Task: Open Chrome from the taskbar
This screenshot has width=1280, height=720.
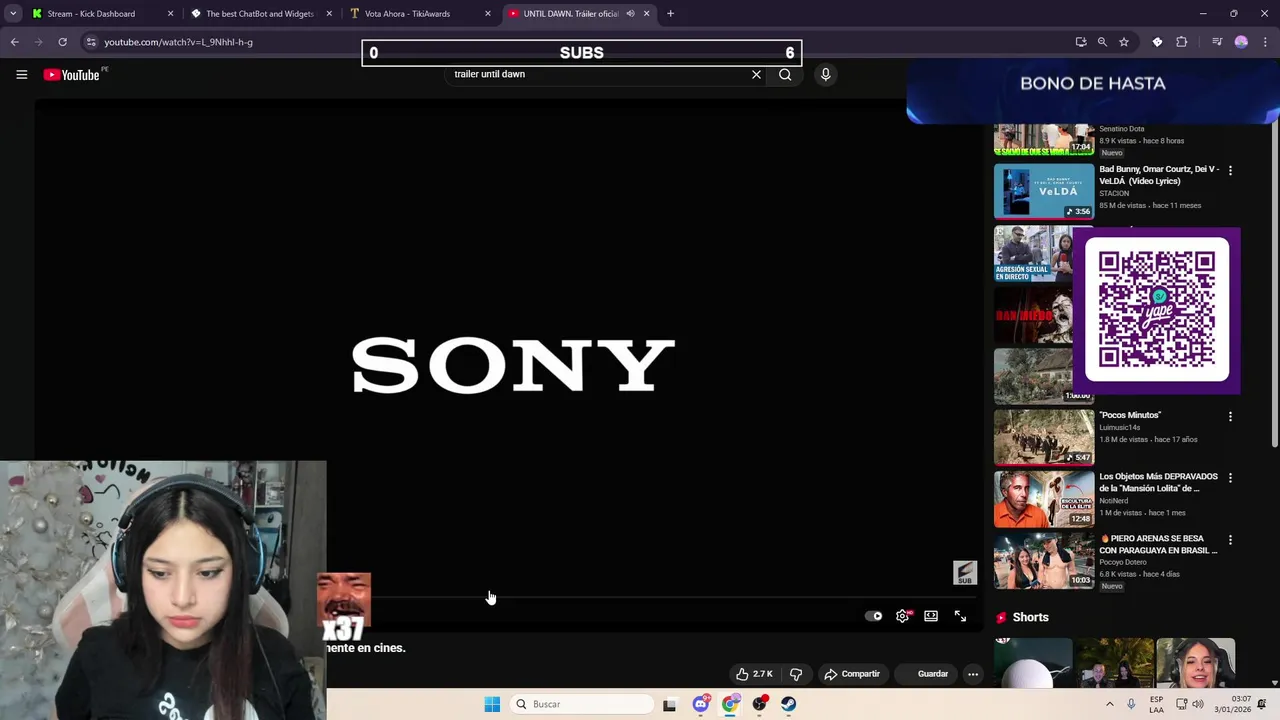Action: pyautogui.click(x=730, y=704)
